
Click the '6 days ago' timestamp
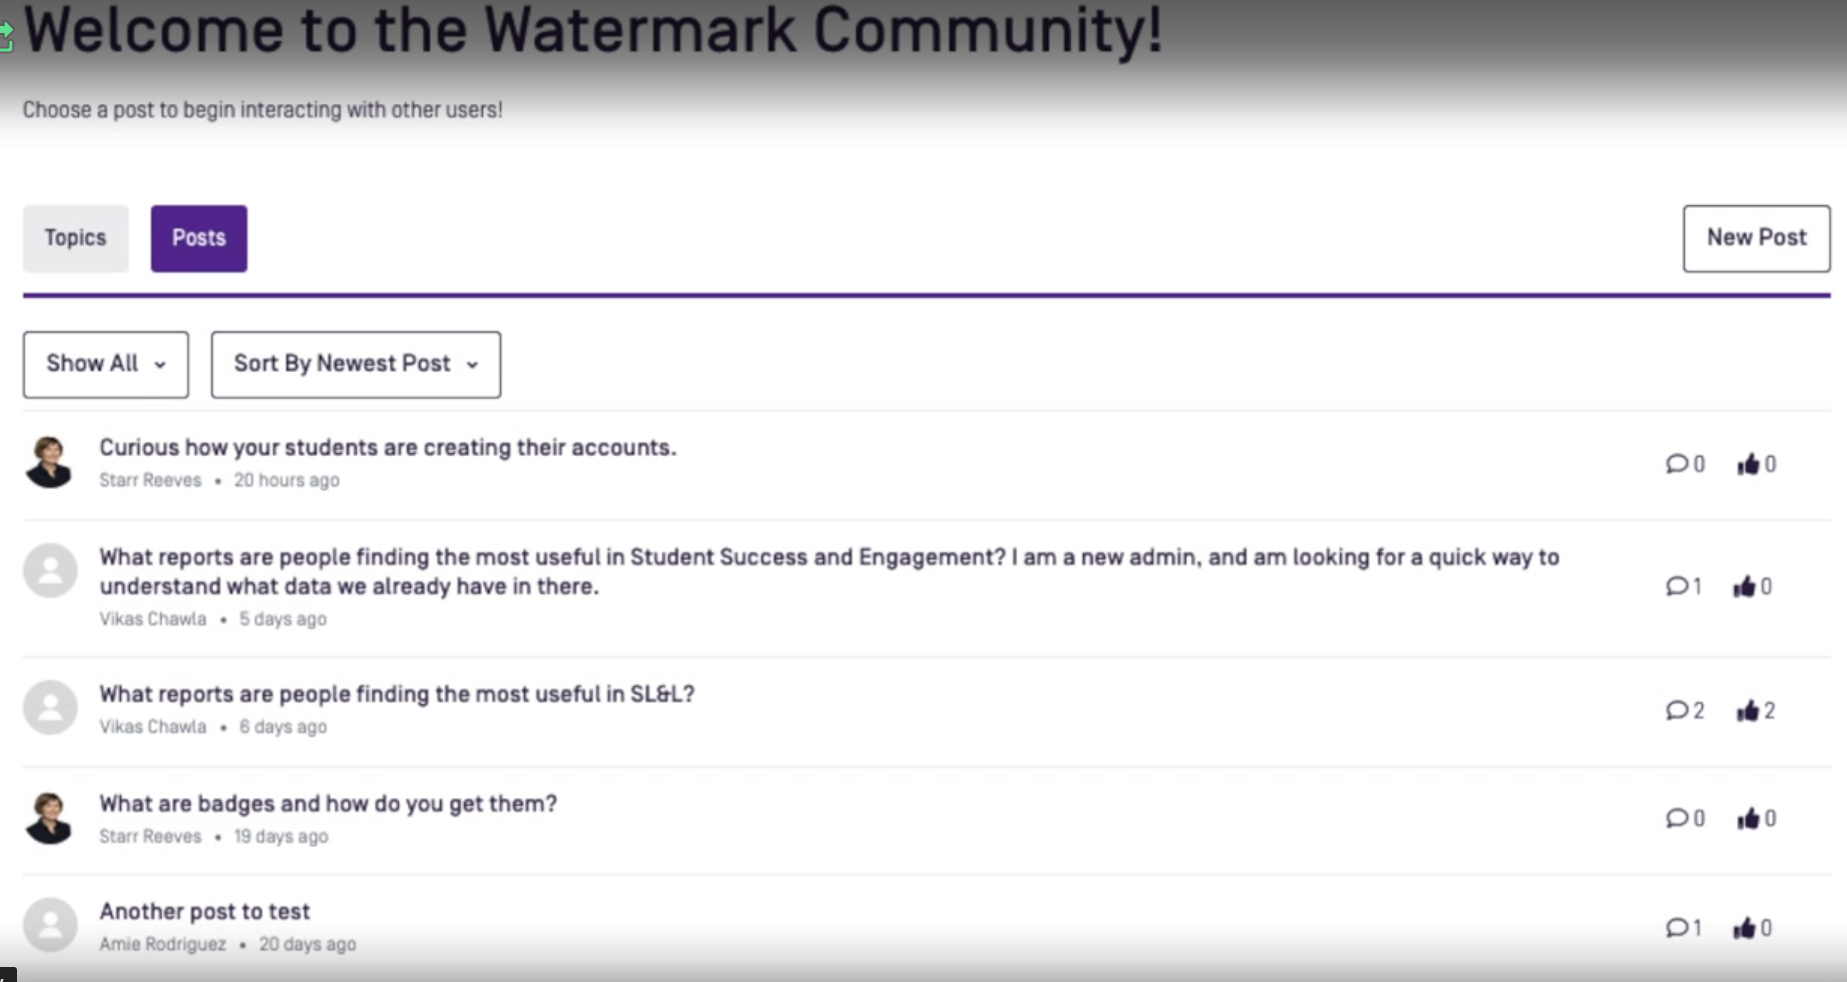pos(282,727)
